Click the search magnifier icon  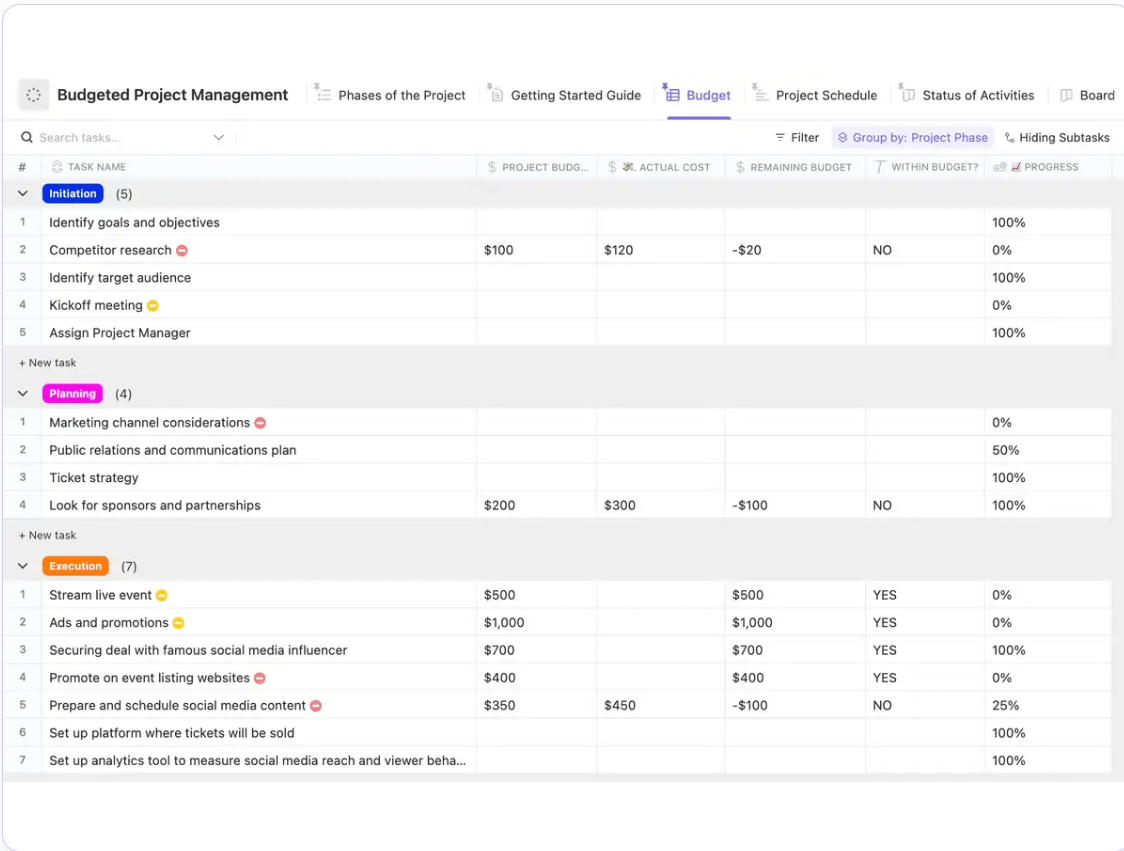point(27,137)
